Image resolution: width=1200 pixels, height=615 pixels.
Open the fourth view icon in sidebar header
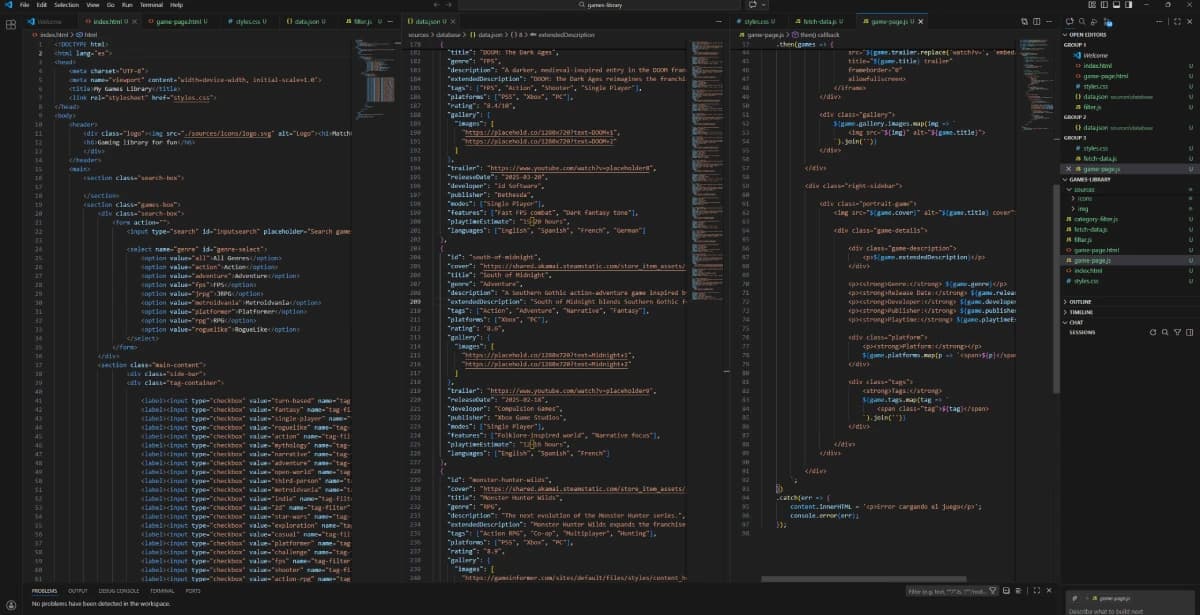pyautogui.click(x=1108, y=21)
